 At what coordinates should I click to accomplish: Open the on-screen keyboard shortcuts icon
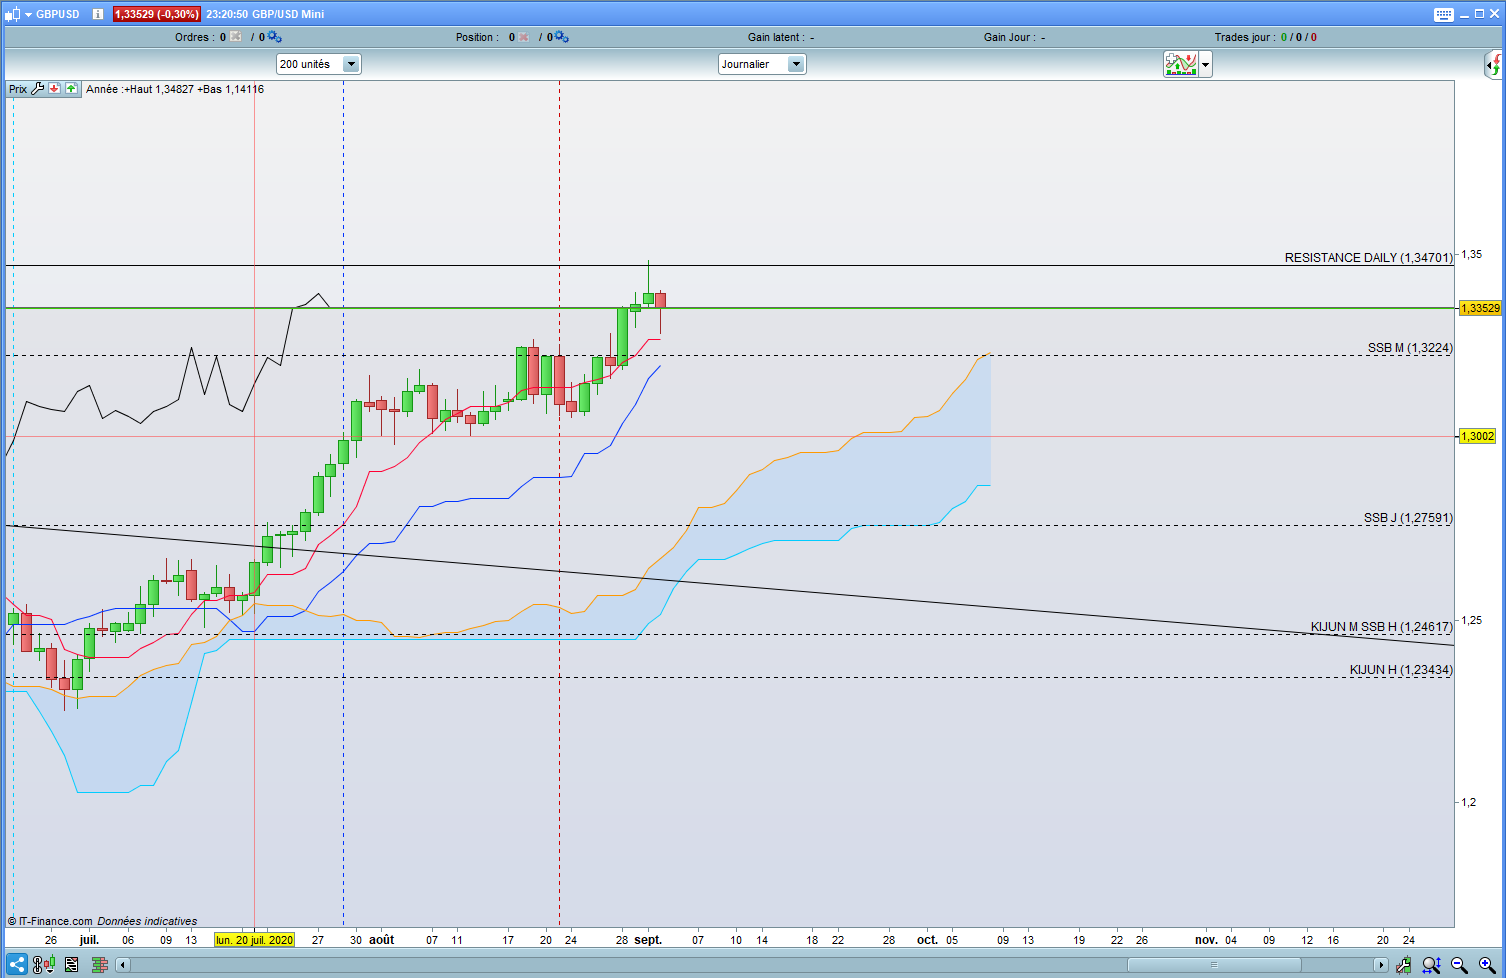click(x=1443, y=14)
